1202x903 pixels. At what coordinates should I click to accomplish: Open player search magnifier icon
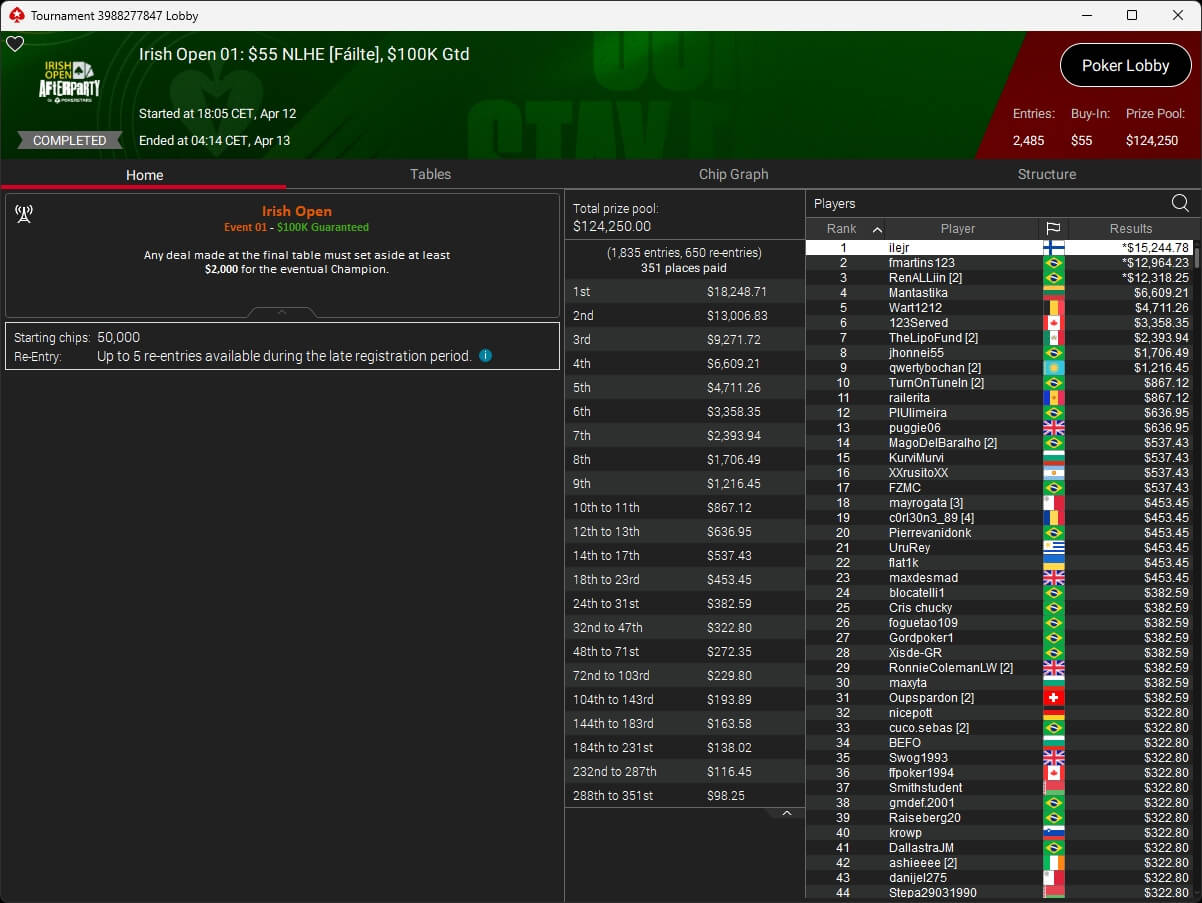click(1180, 204)
